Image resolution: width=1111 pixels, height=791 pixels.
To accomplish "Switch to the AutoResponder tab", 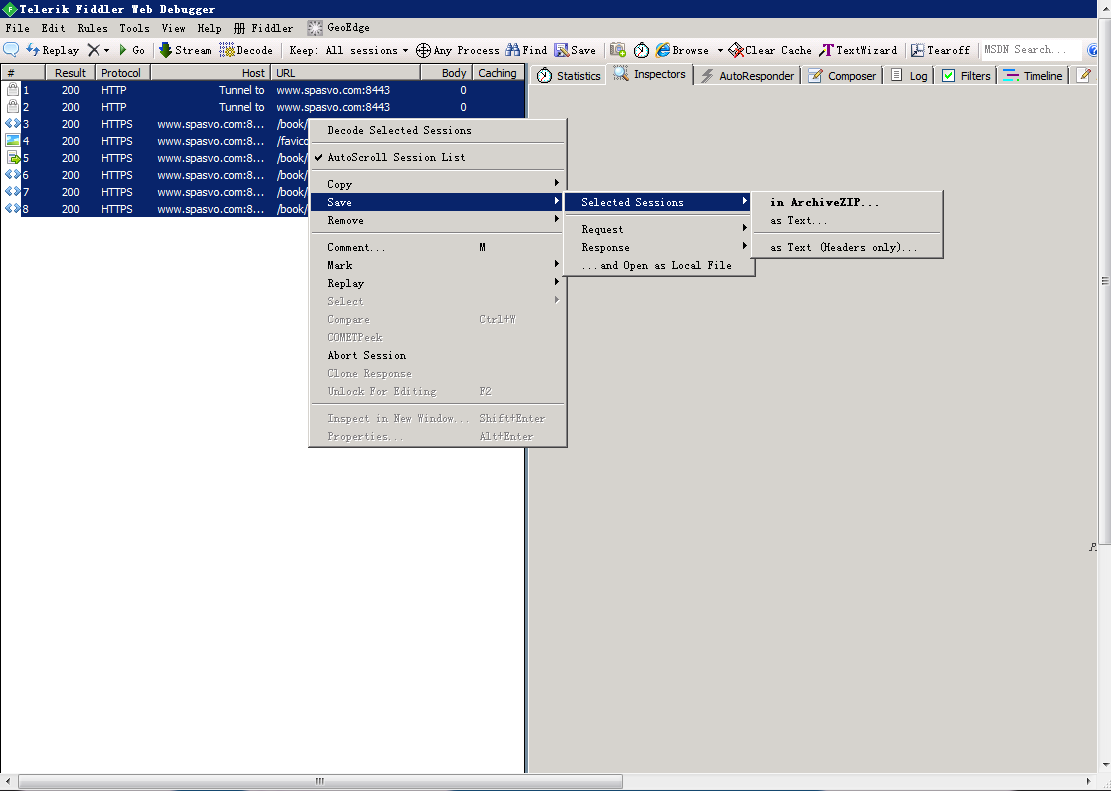I will 748,76.
